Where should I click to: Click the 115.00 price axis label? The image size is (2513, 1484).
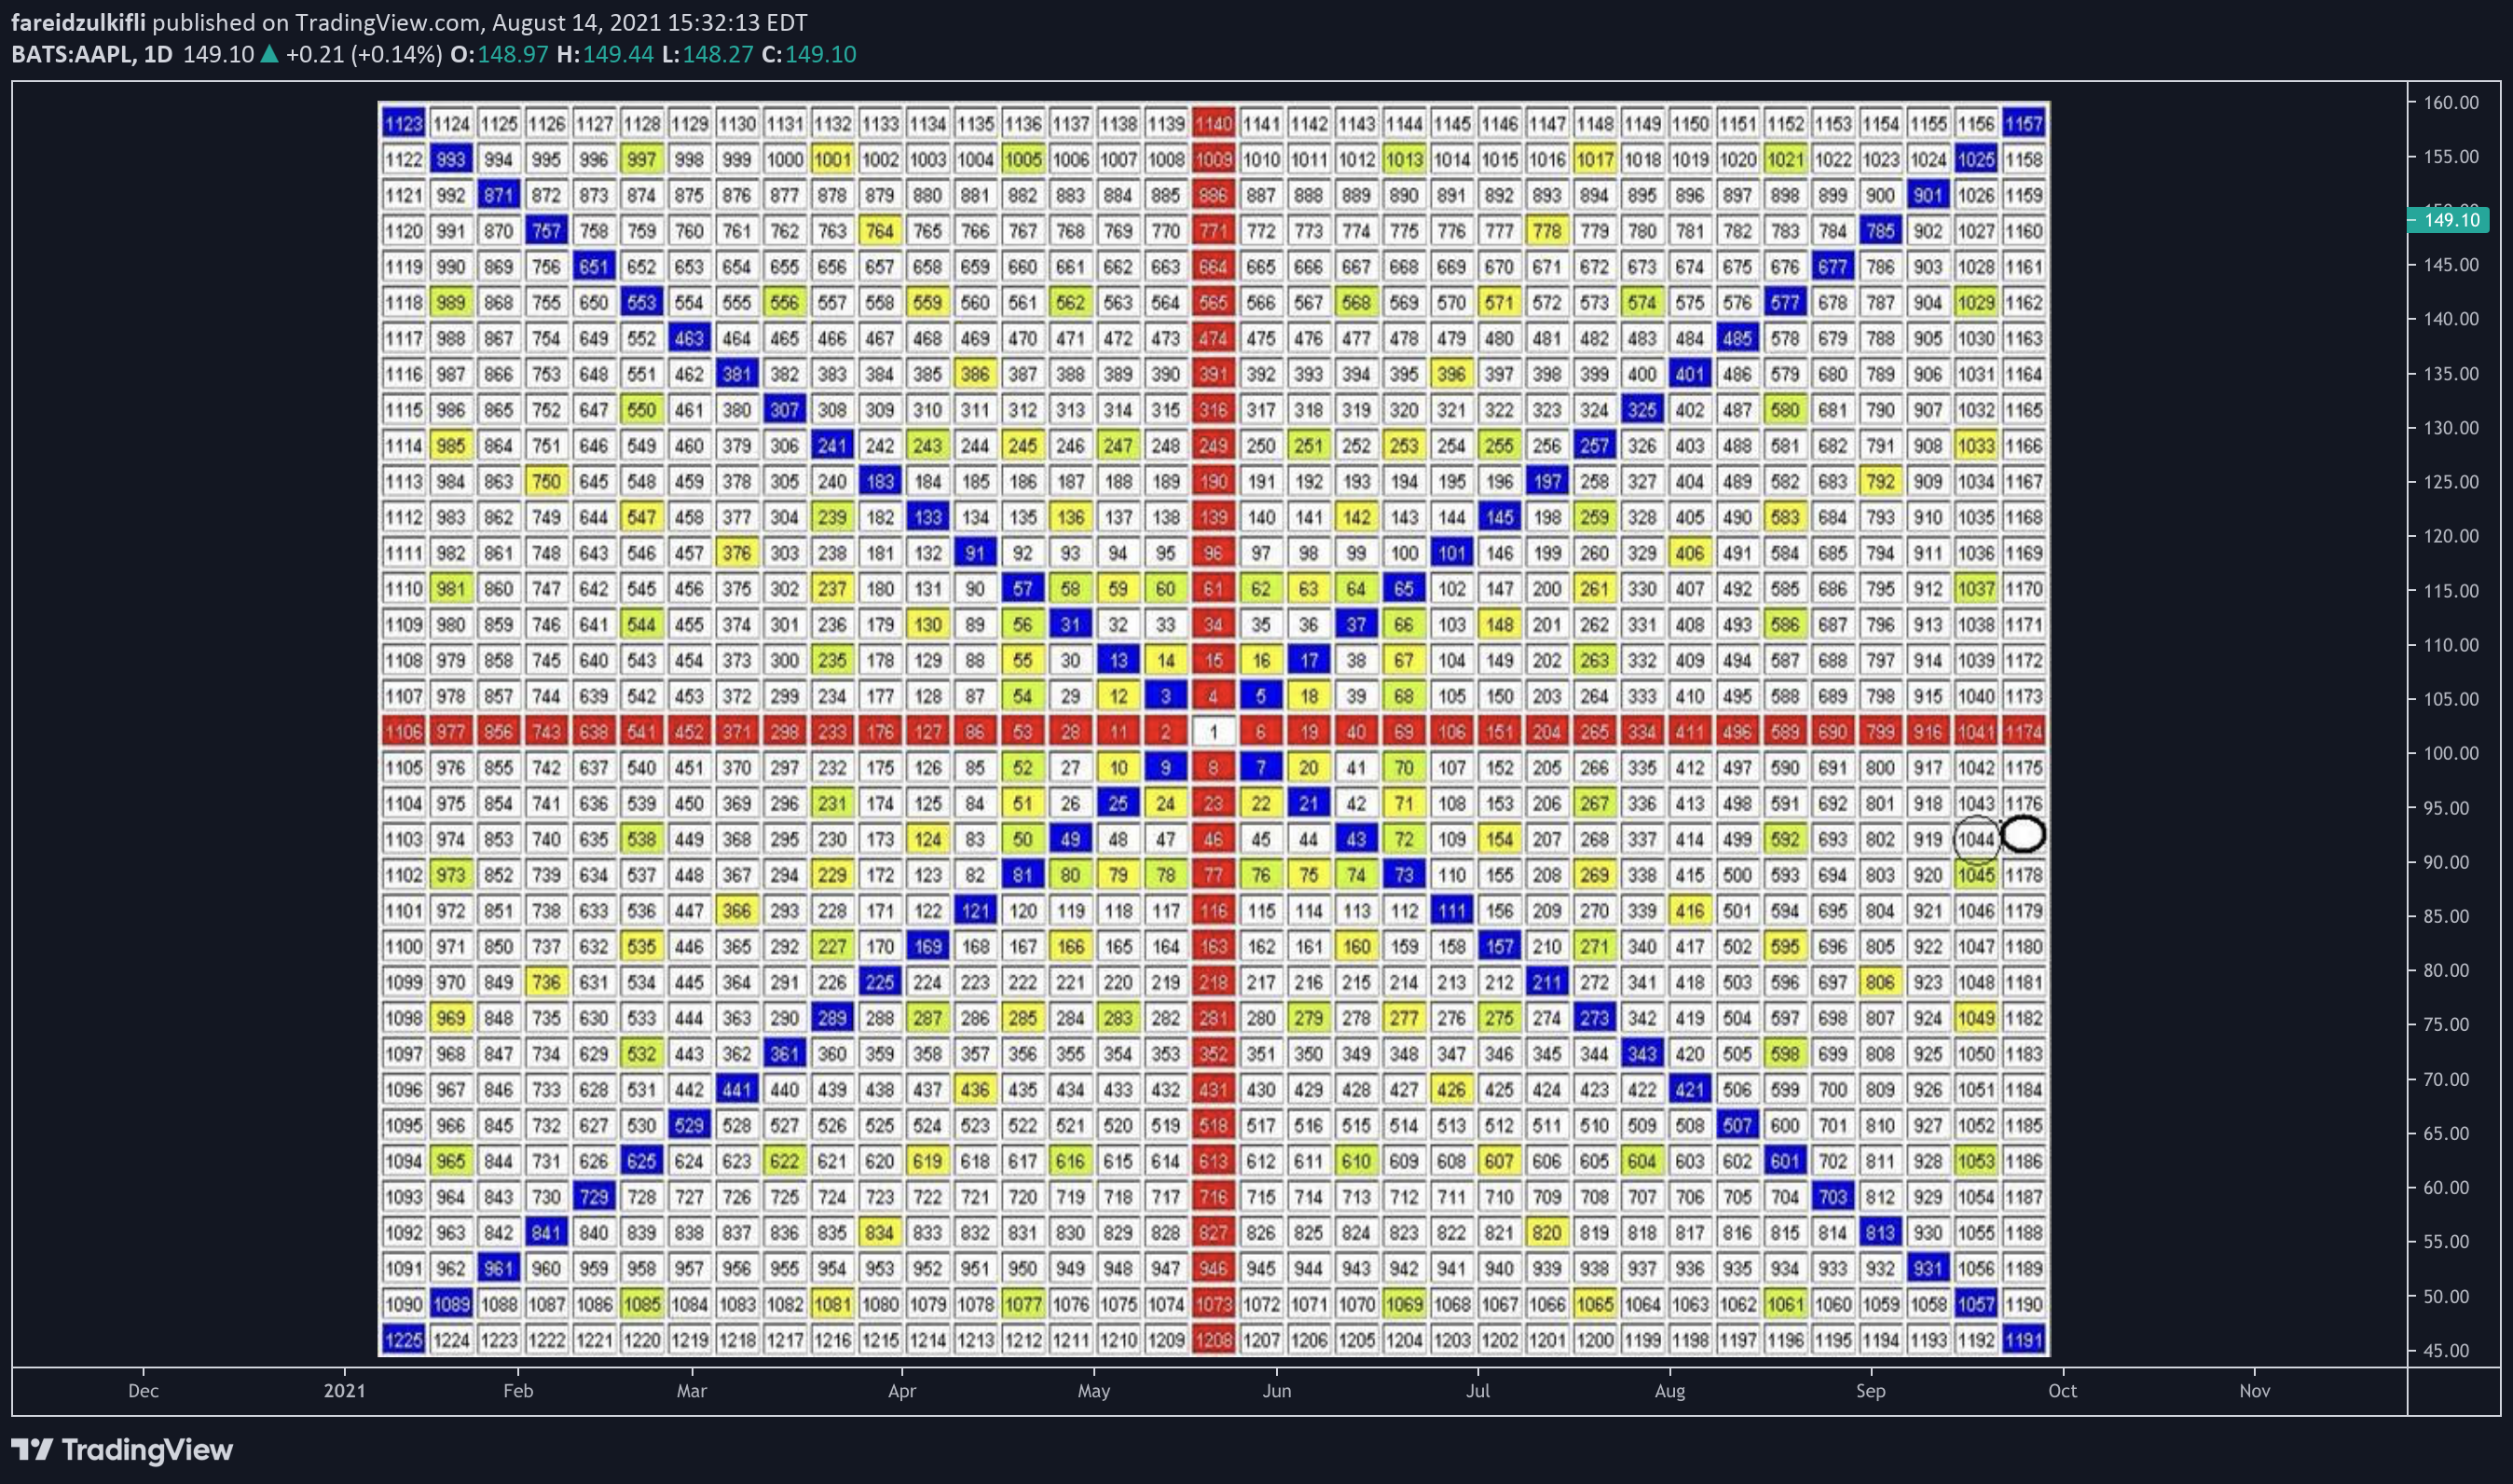pos(2451,590)
